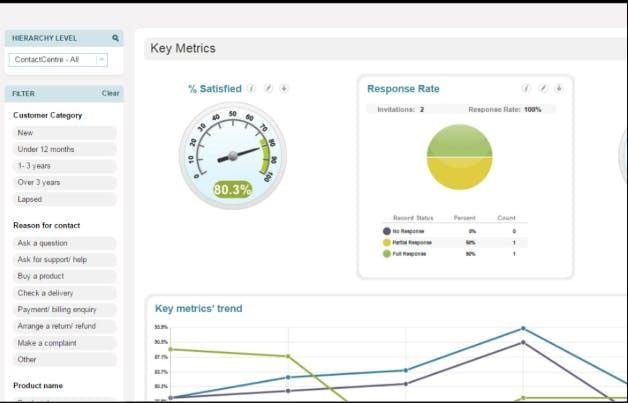Viewport: 628px width, 403px height.
Task: Click the Record Status column header
Action: coord(413,218)
